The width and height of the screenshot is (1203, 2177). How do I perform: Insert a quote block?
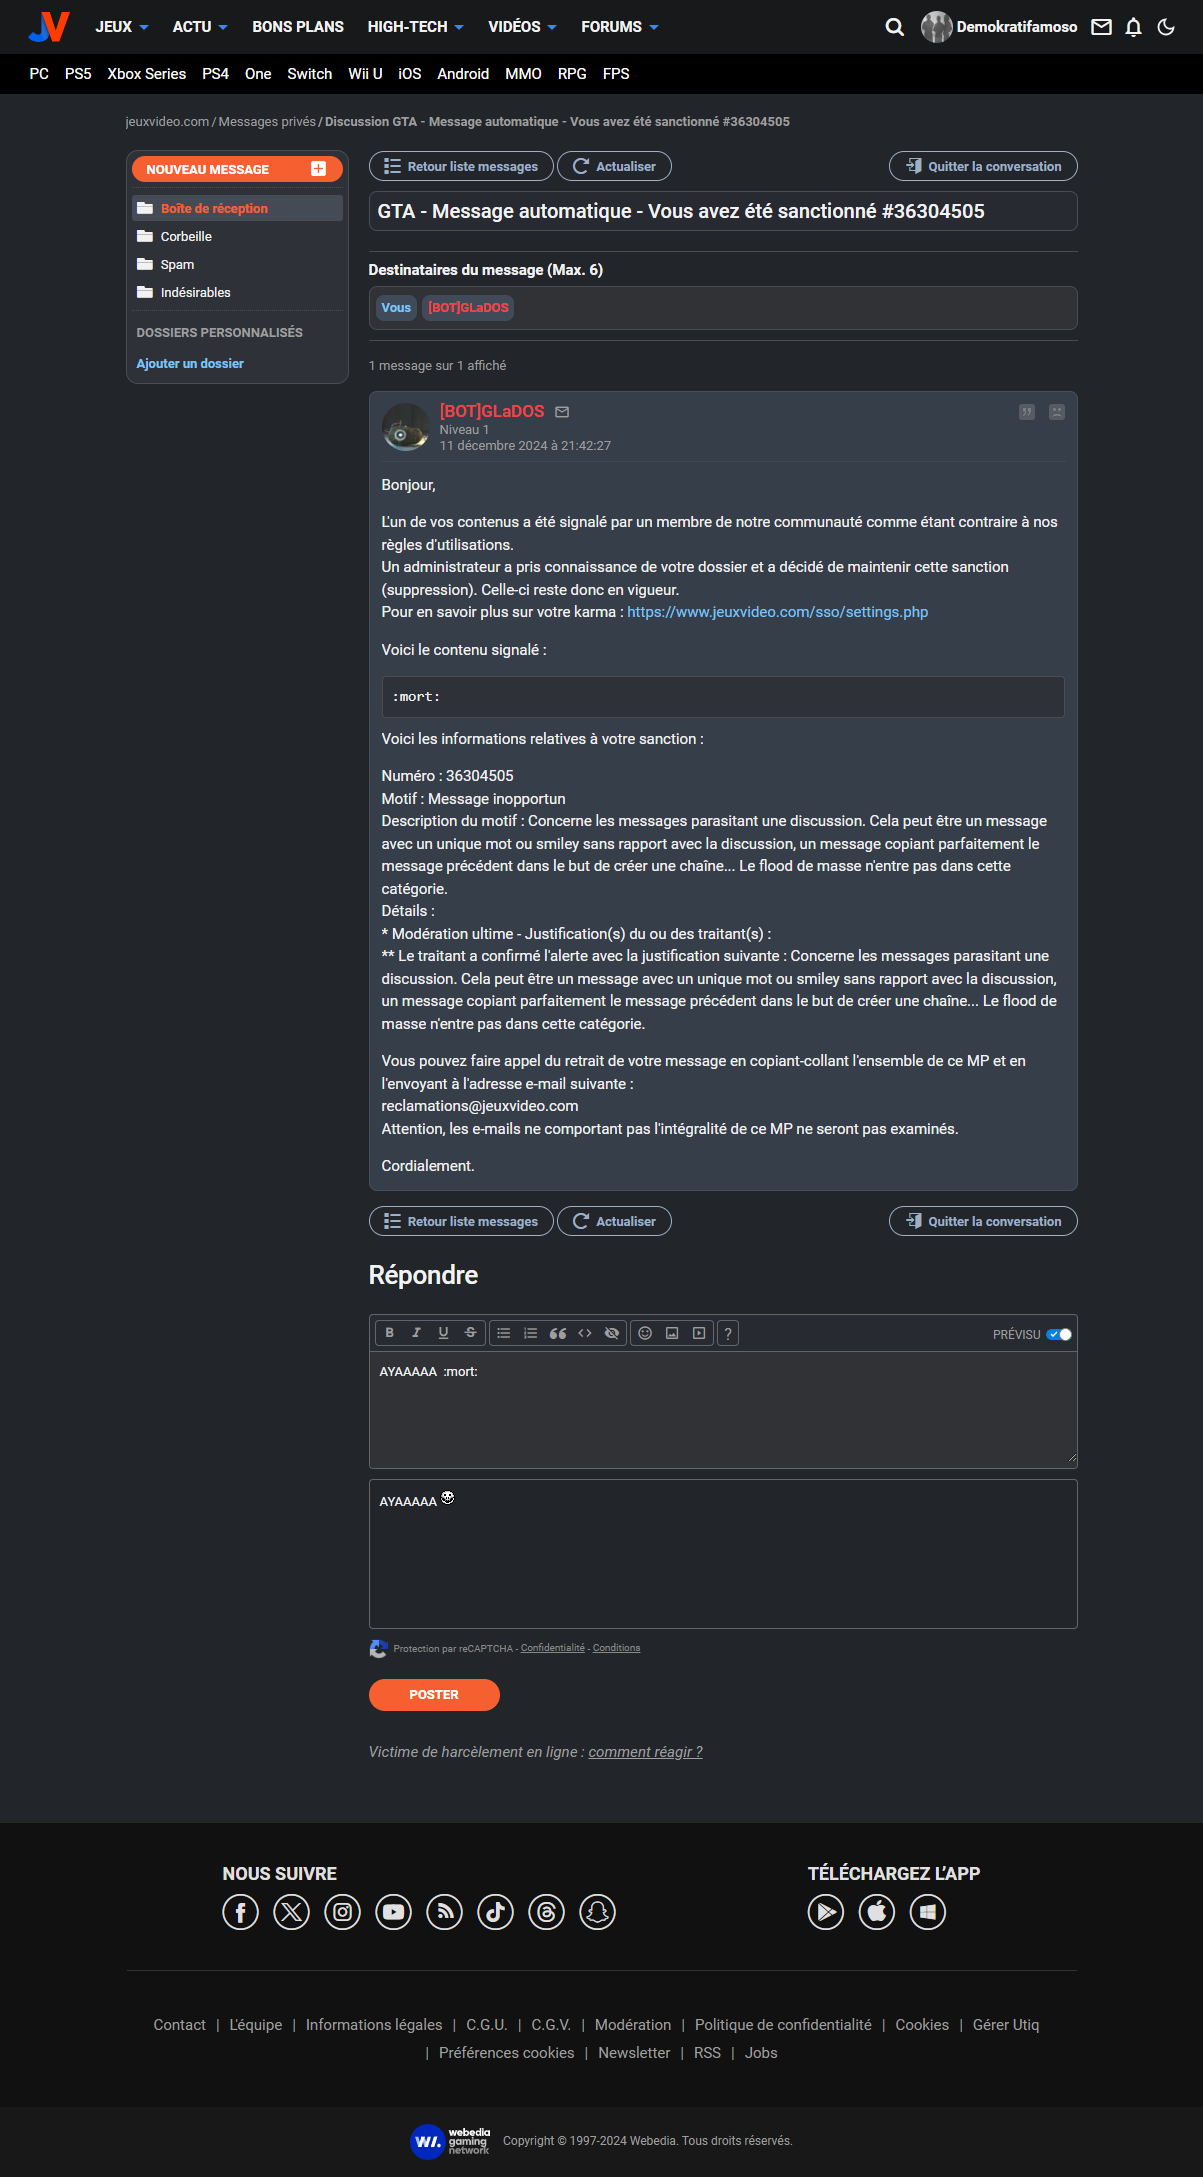coord(558,1333)
